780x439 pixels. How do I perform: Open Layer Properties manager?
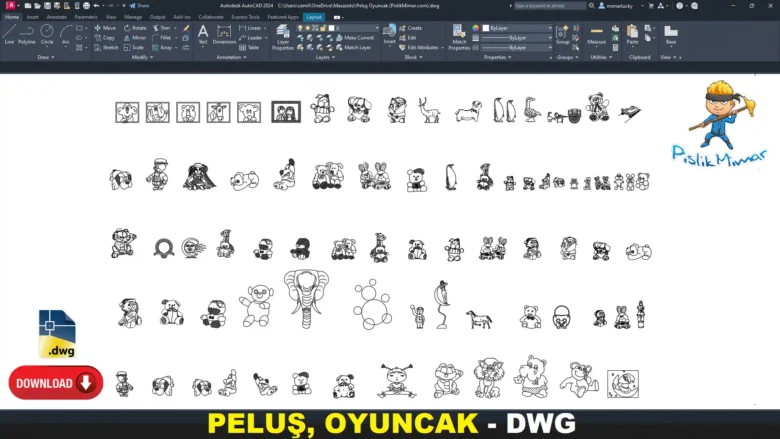[283, 37]
